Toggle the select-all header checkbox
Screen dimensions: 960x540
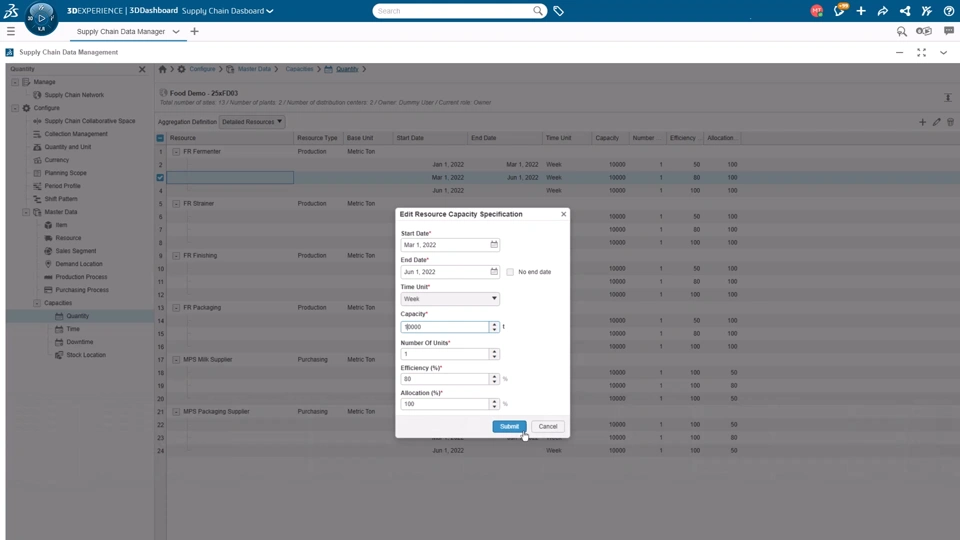pos(160,138)
